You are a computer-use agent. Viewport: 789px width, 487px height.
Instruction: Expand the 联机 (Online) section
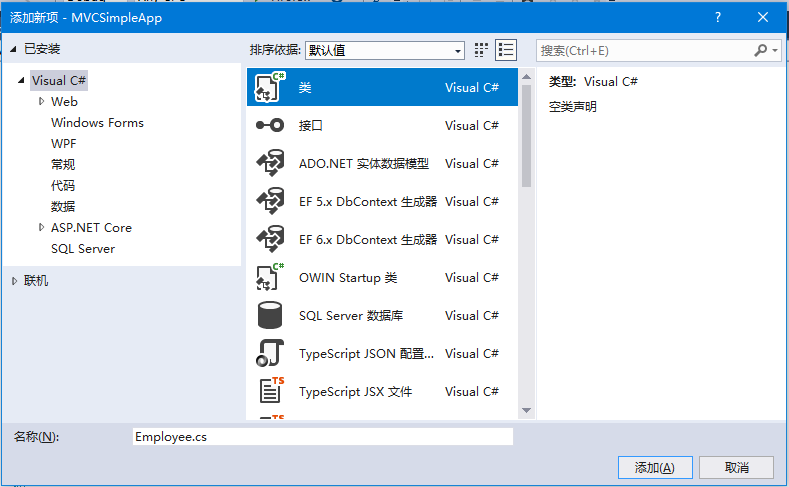(14, 281)
